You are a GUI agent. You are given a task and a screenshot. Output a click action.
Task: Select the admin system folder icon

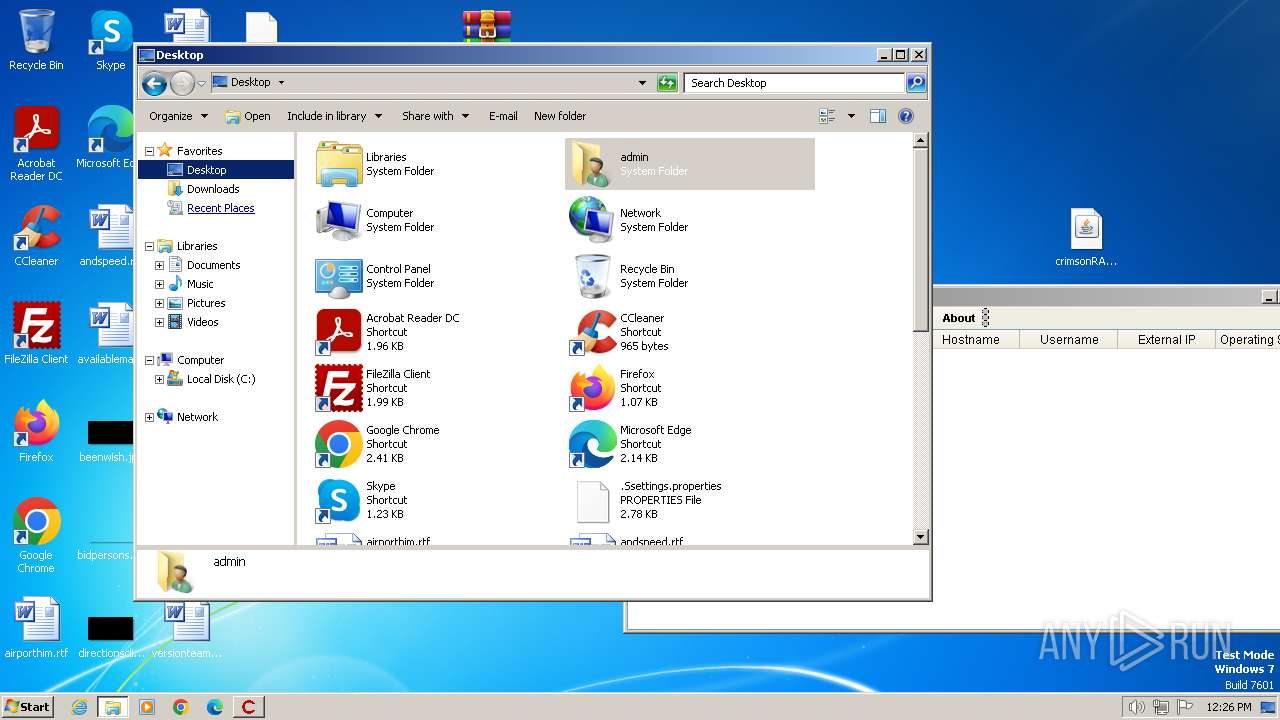point(593,164)
